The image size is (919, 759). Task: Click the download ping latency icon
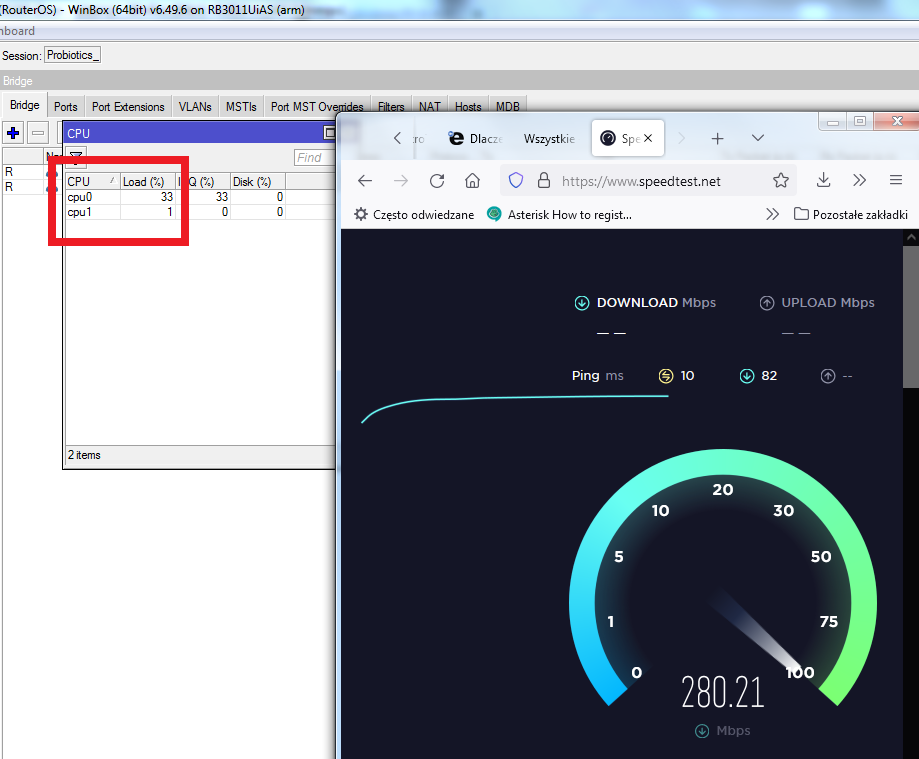coord(747,376)
